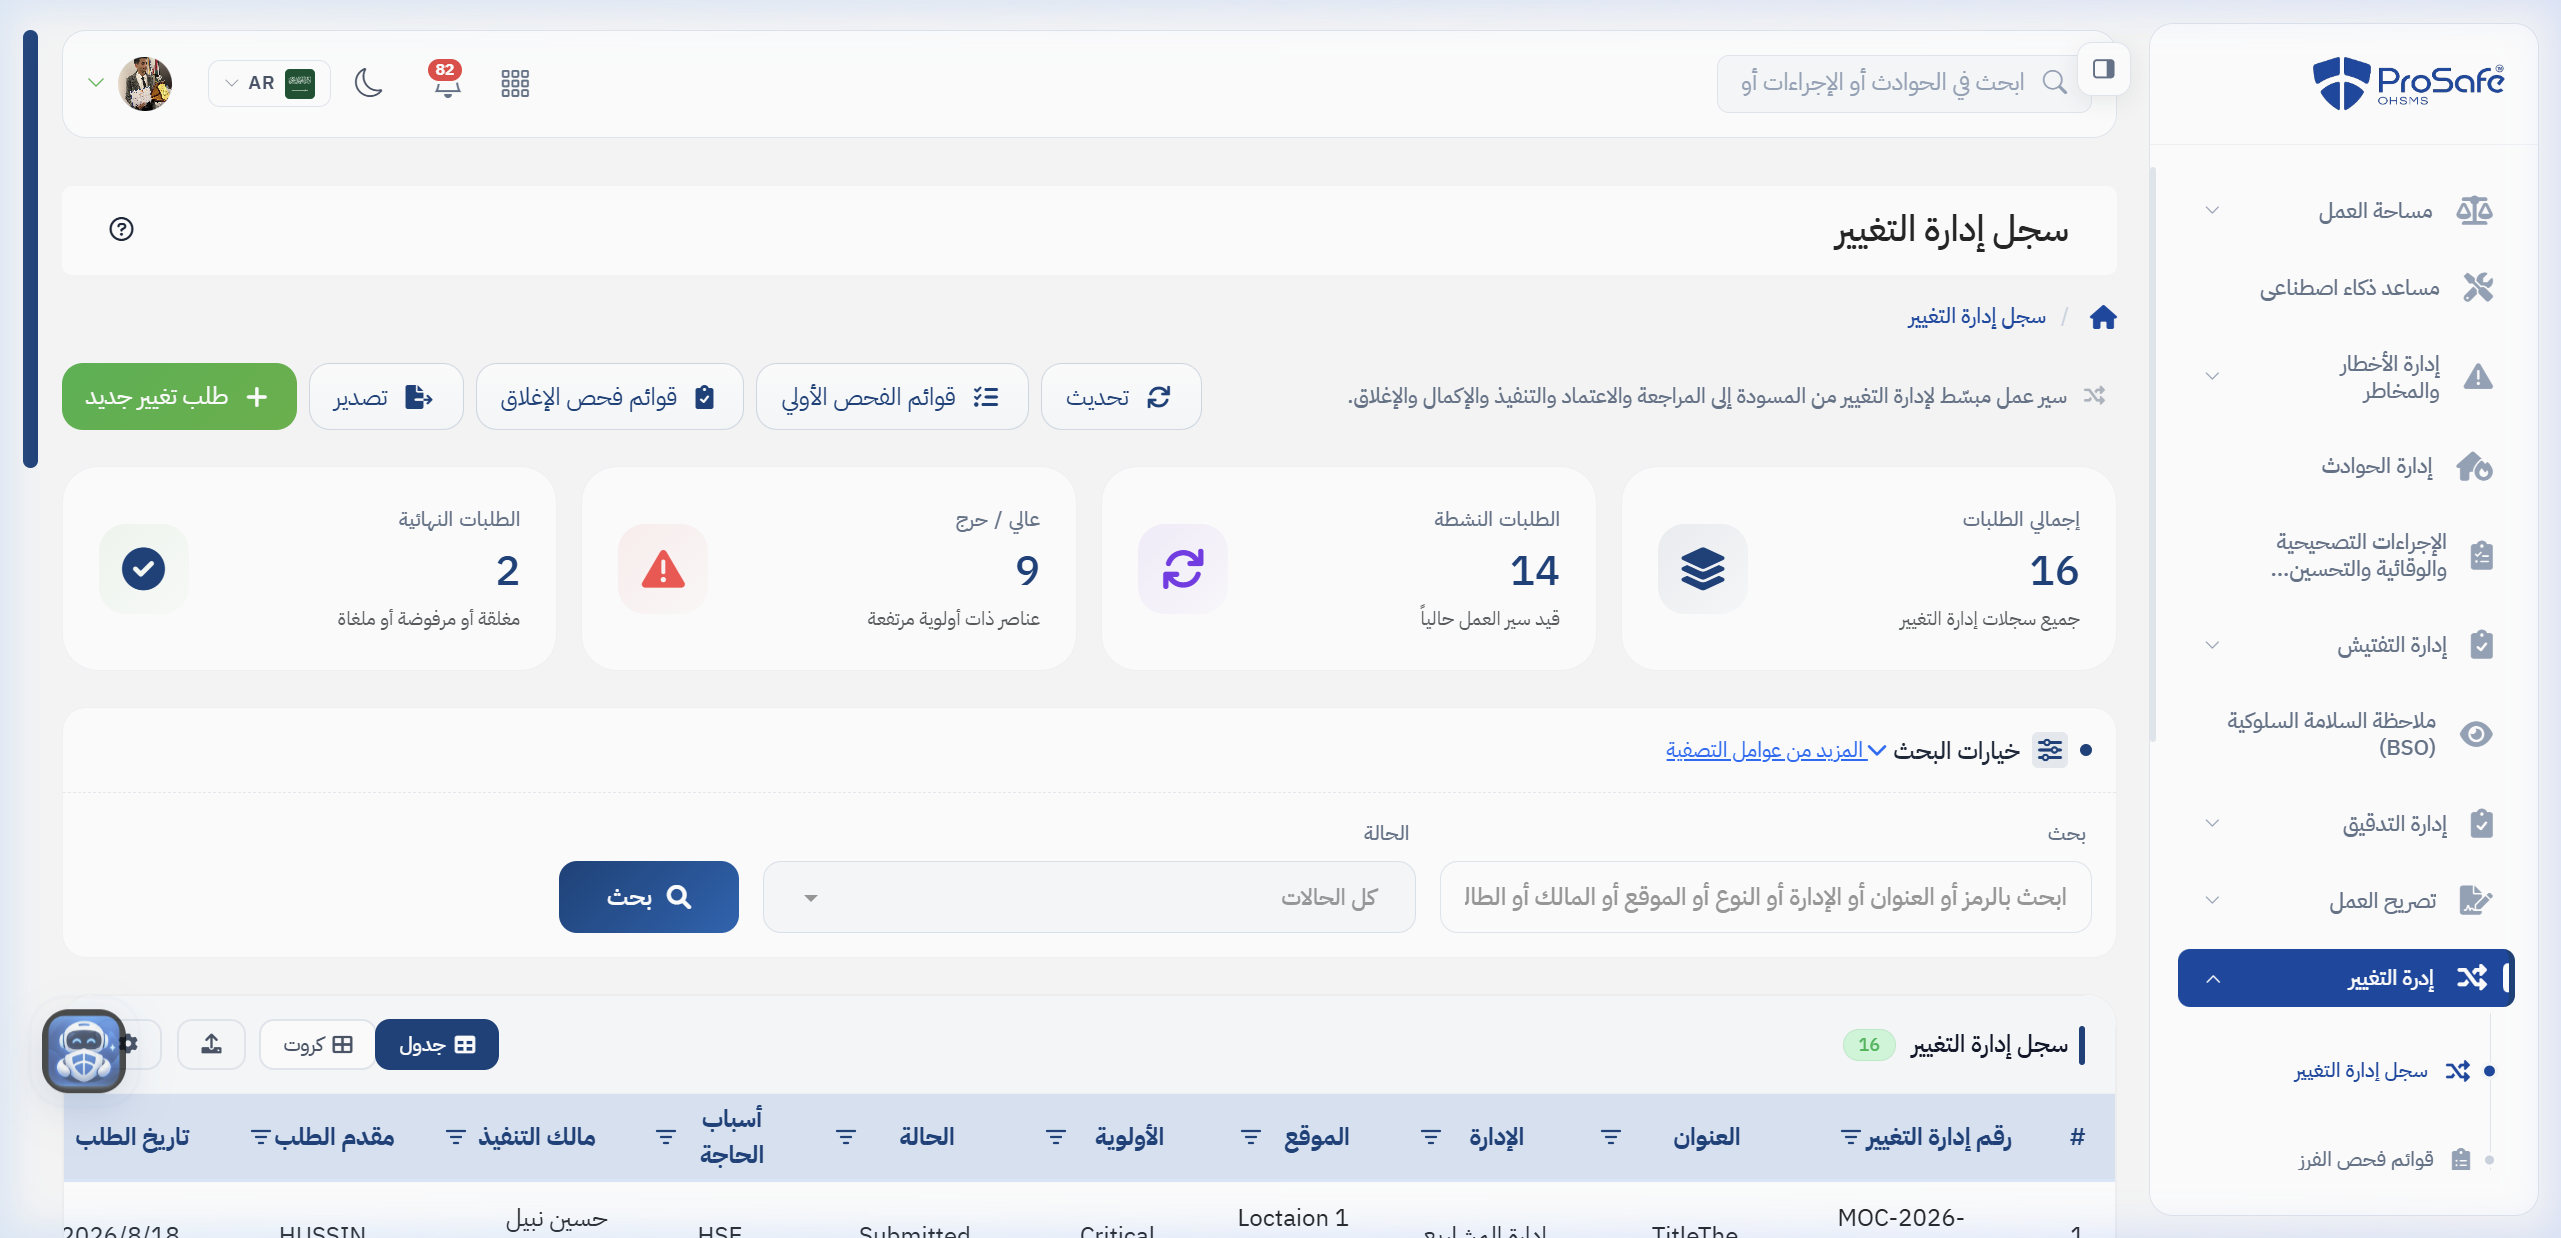The image size is (2561, 1238).
Task: Click the blue بحث search button
Action: coord(649,897)
